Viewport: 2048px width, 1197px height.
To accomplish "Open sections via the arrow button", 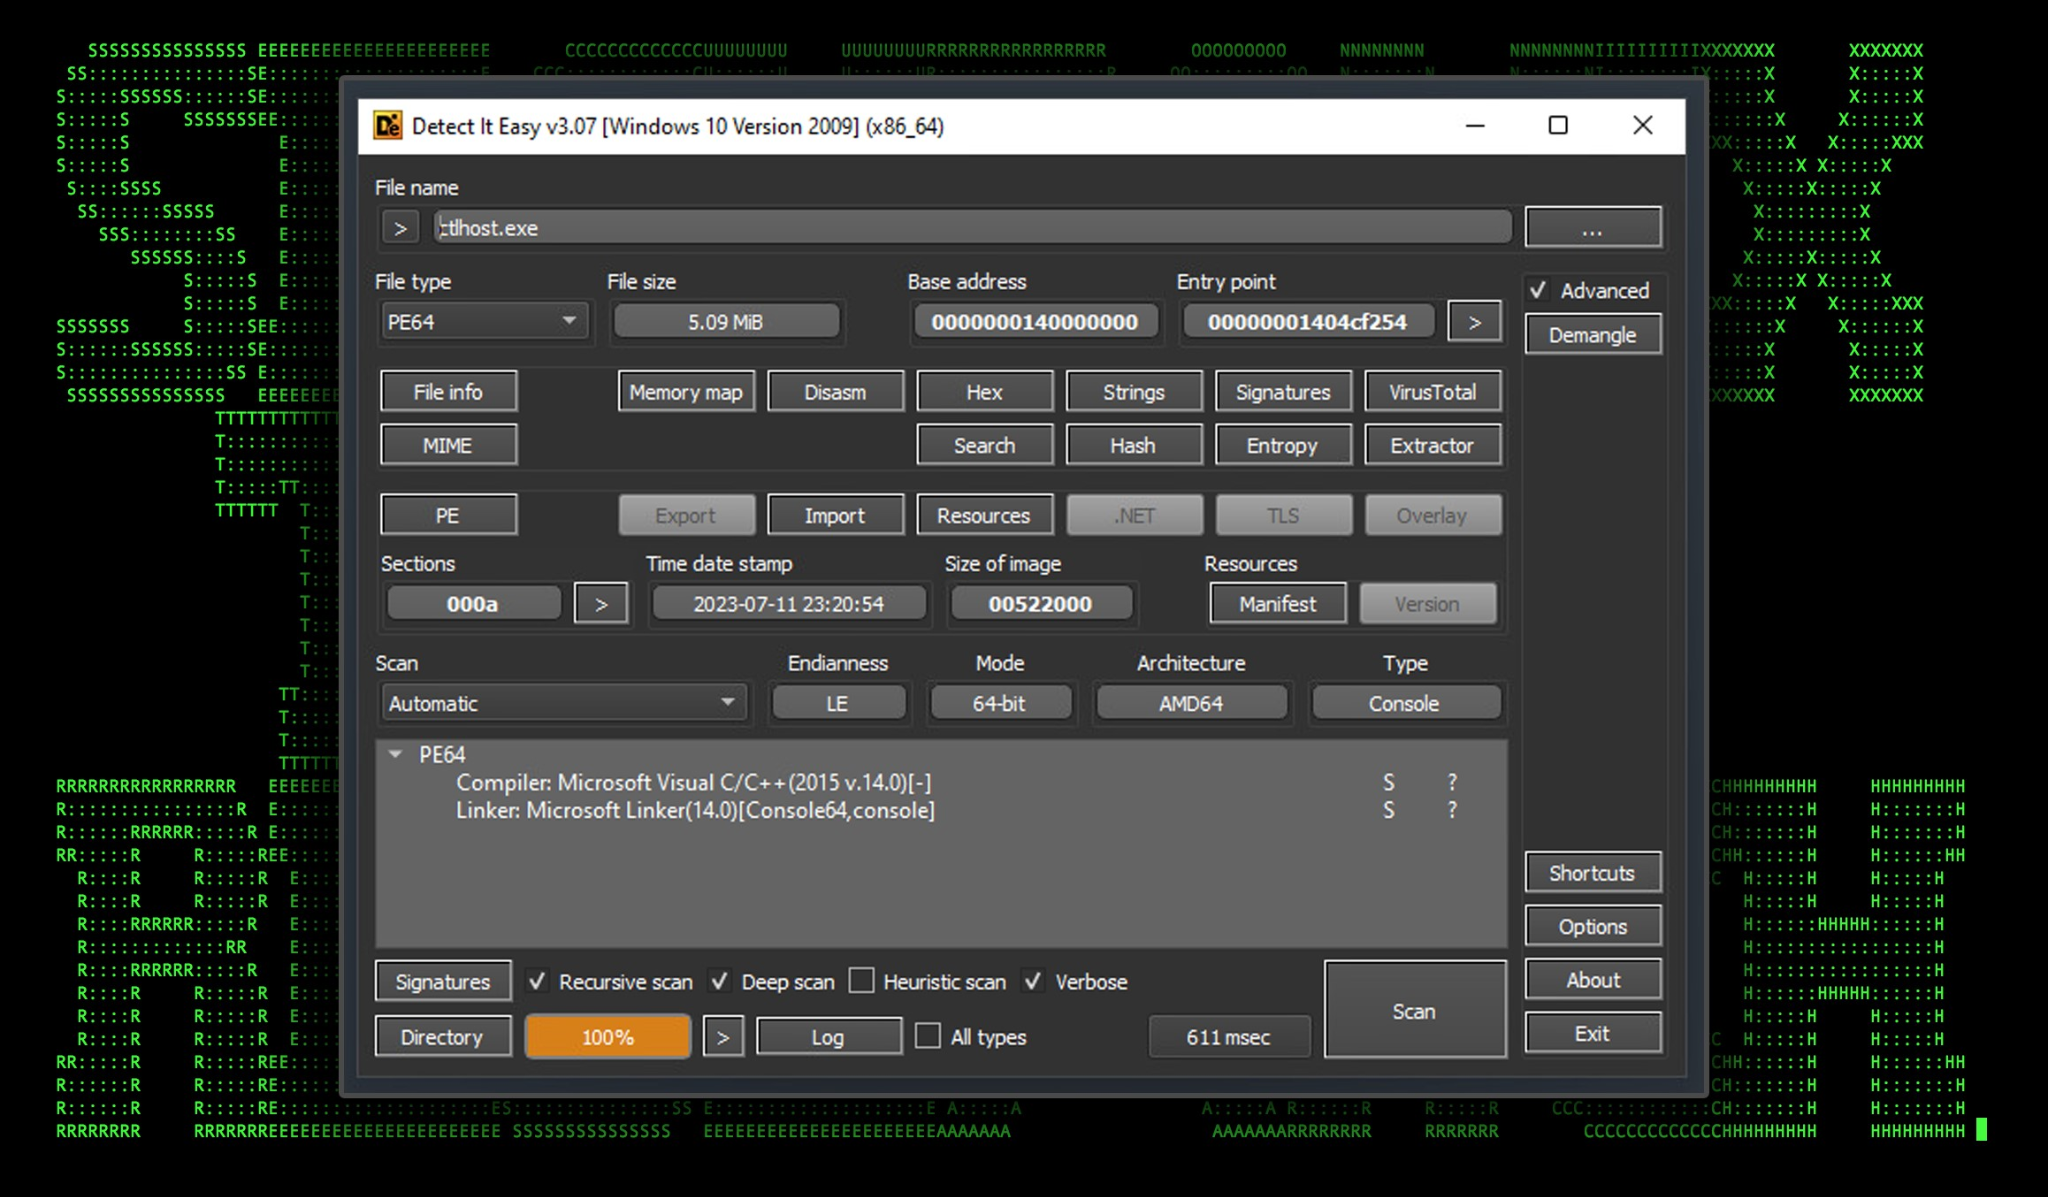I will (x=601, y=604).
